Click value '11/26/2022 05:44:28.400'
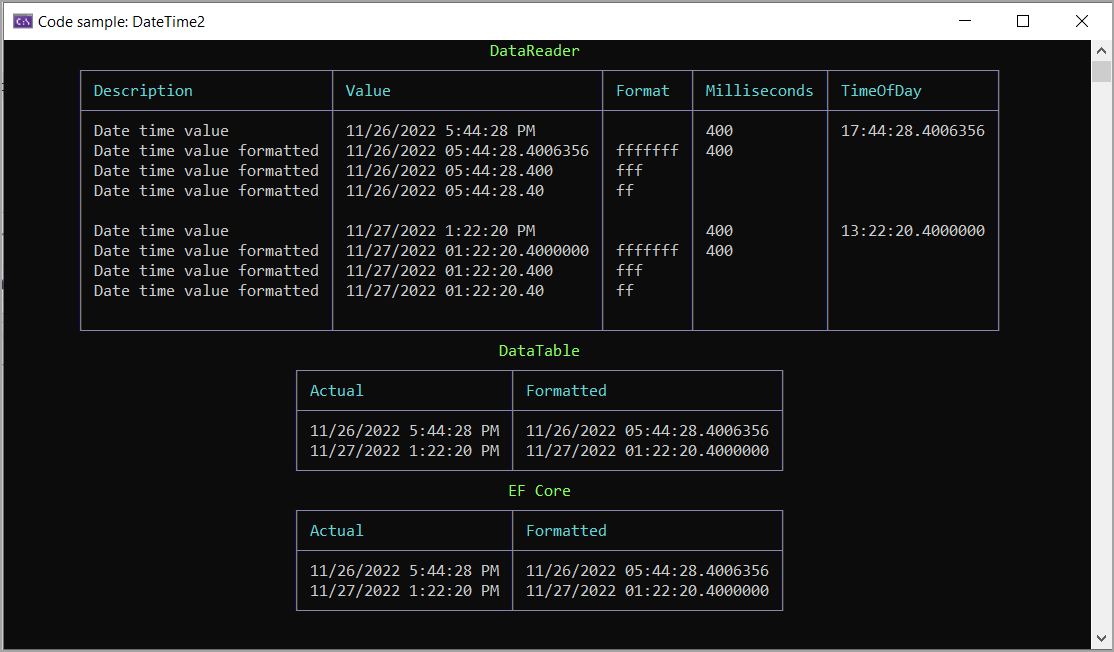 click(449, 170)
